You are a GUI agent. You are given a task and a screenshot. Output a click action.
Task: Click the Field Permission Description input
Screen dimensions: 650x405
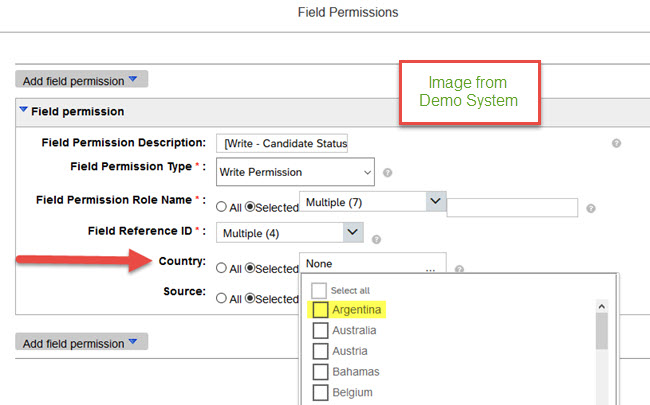click(282, 143)
